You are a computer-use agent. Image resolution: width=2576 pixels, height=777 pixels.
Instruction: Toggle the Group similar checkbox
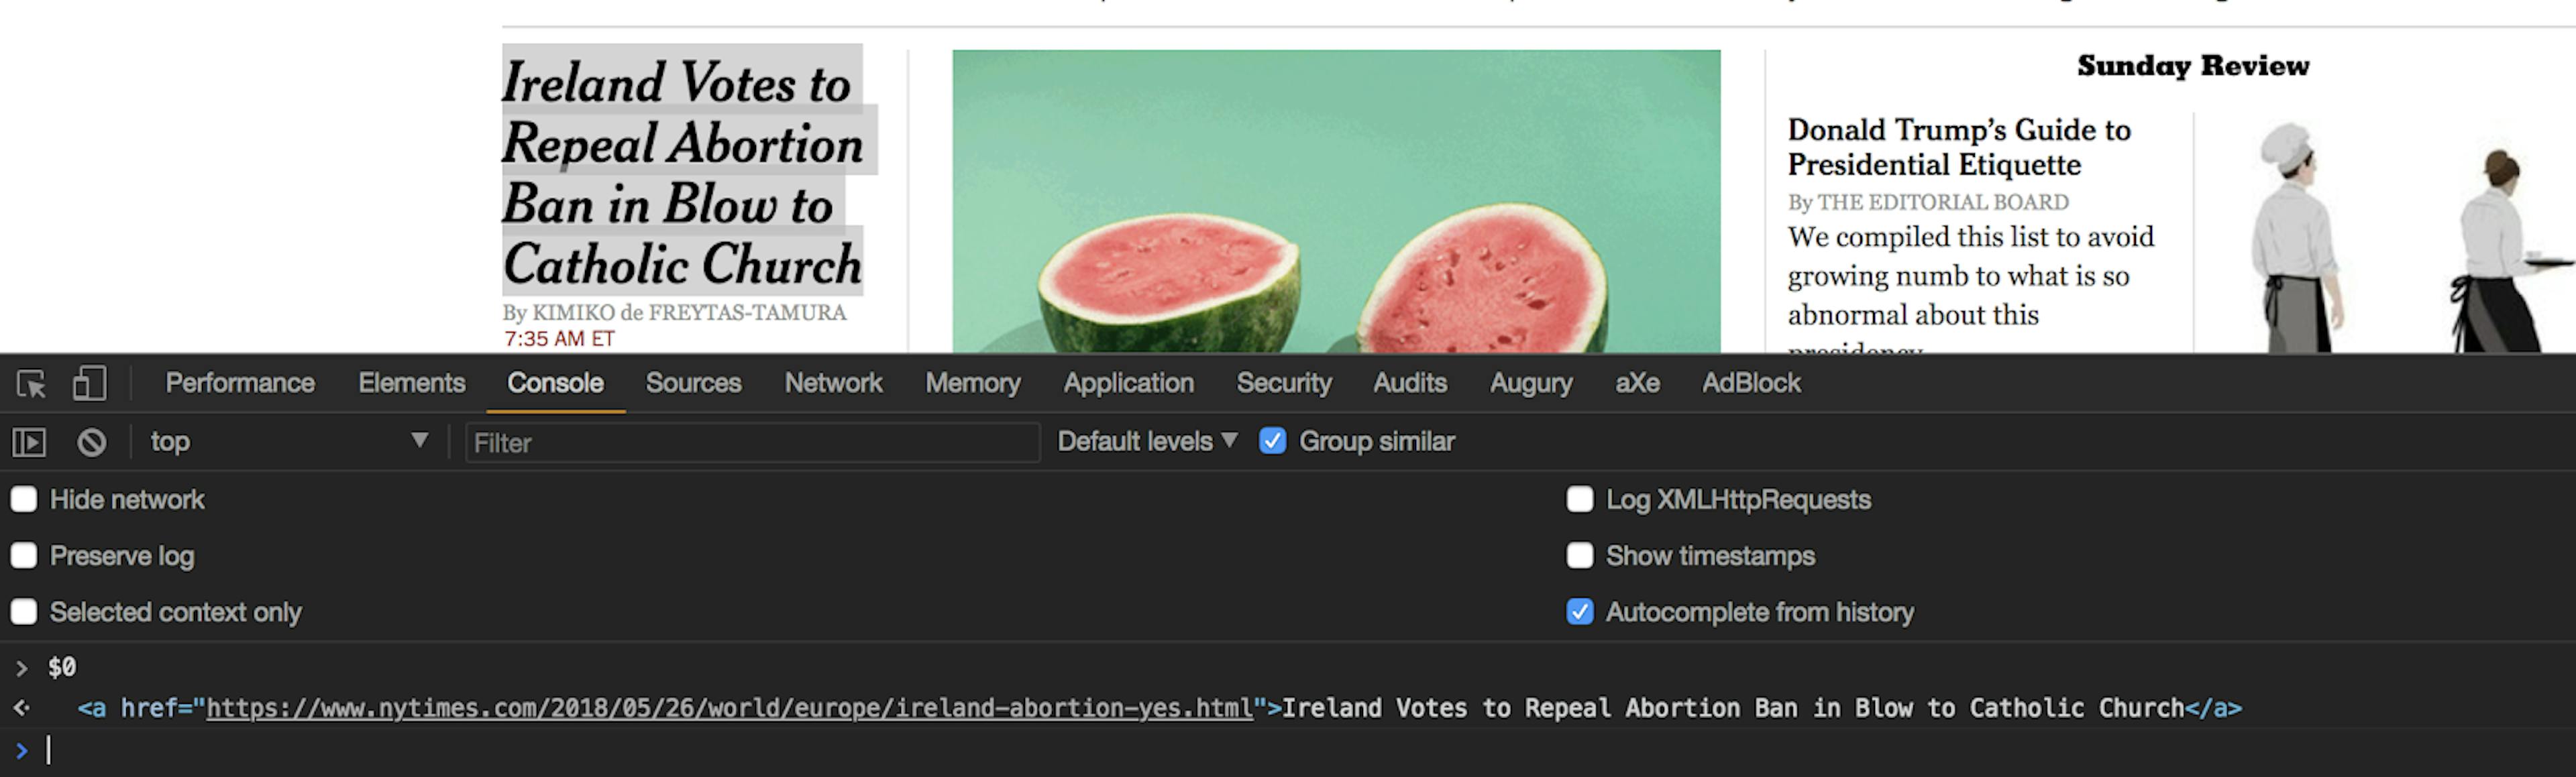[x=1272, y=442]
